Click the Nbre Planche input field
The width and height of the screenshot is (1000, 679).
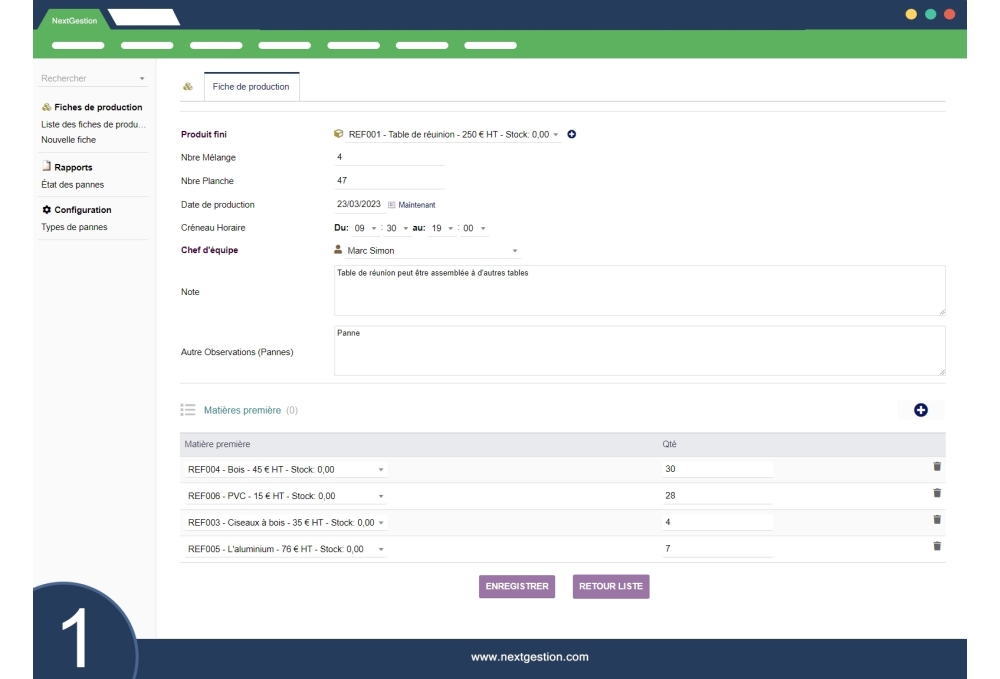(x=389, y=181)
